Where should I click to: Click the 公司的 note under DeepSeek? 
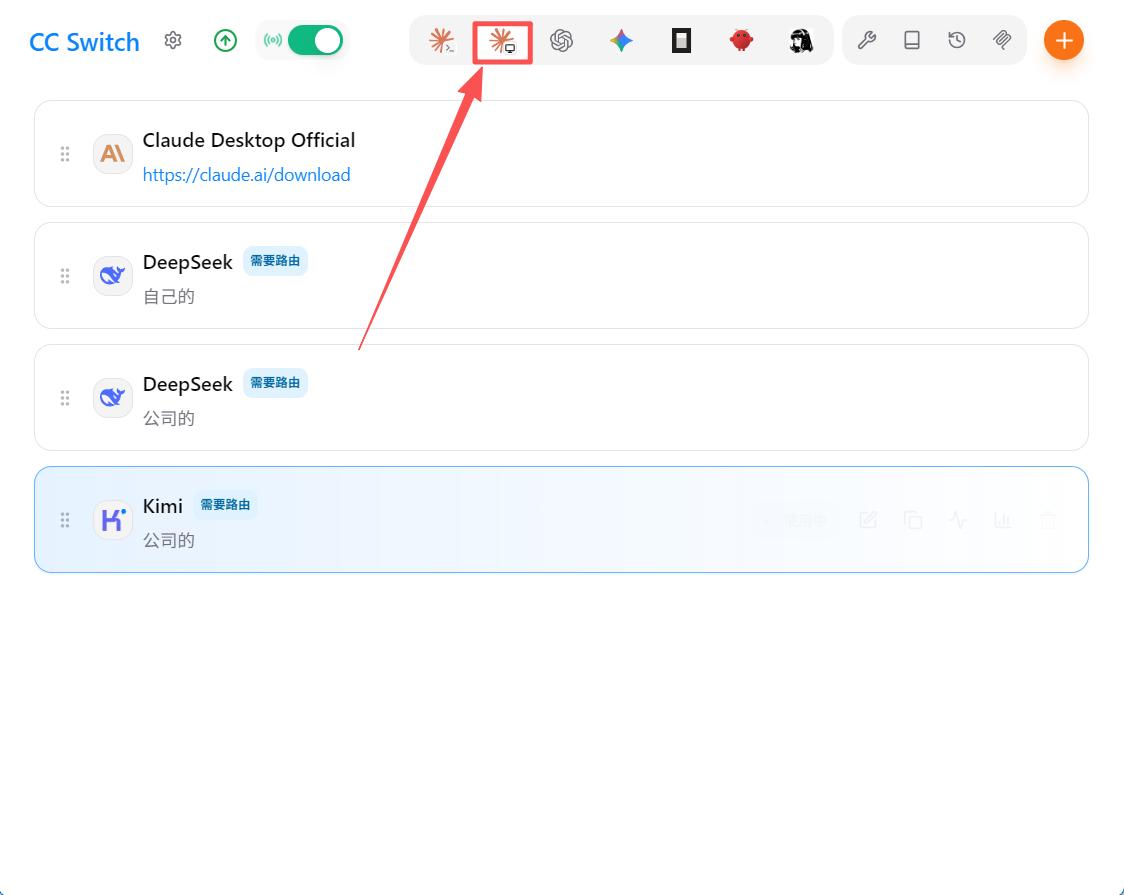tap(168, 418)
